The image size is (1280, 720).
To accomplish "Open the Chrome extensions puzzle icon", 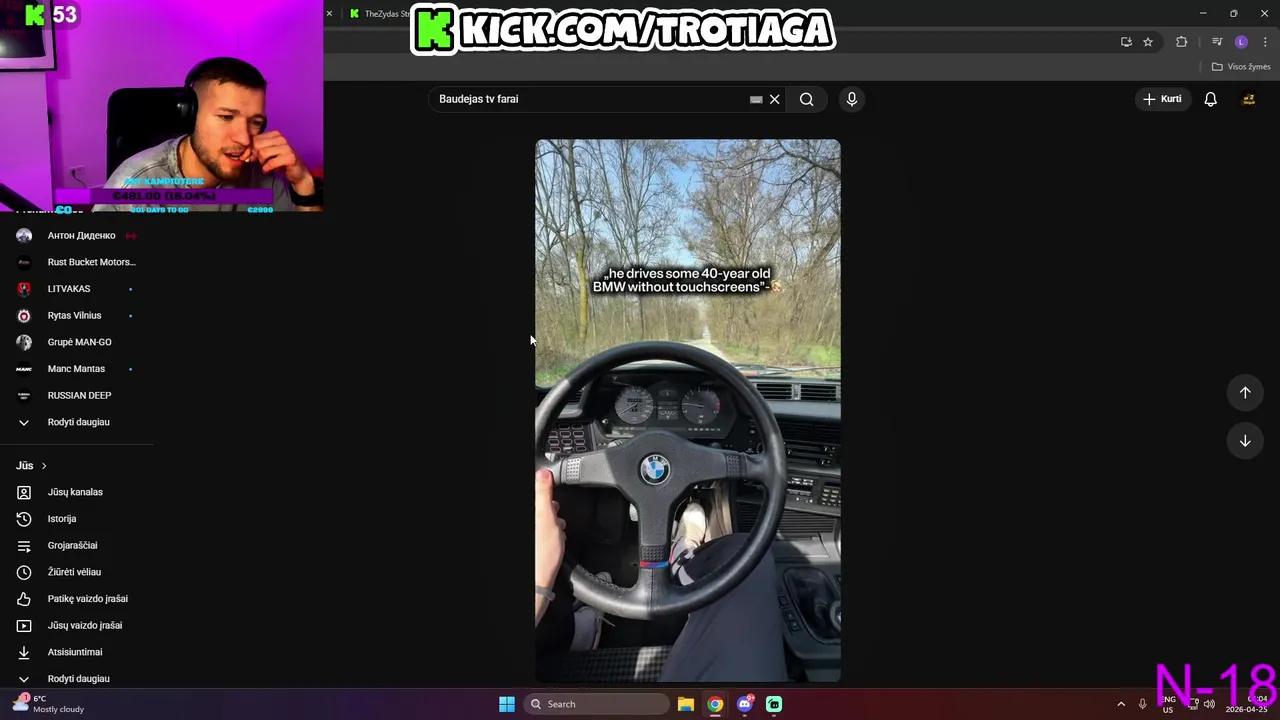I will (1181, 42).
